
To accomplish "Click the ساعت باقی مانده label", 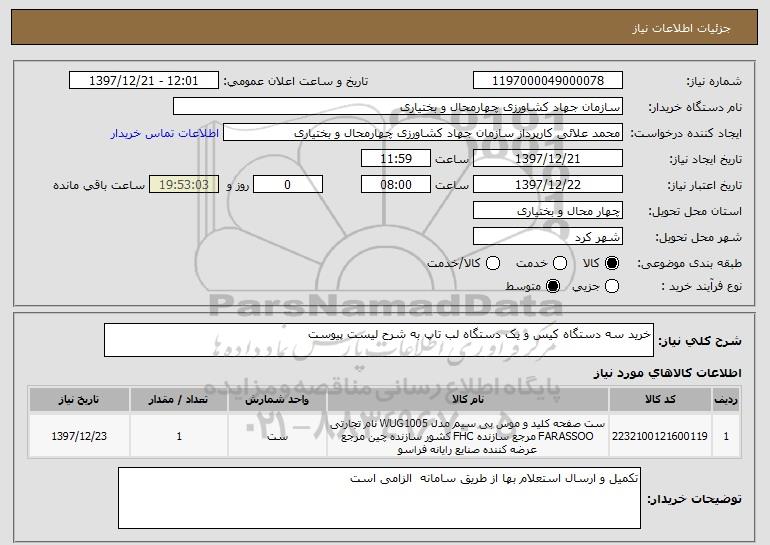I will coord(99,185).
